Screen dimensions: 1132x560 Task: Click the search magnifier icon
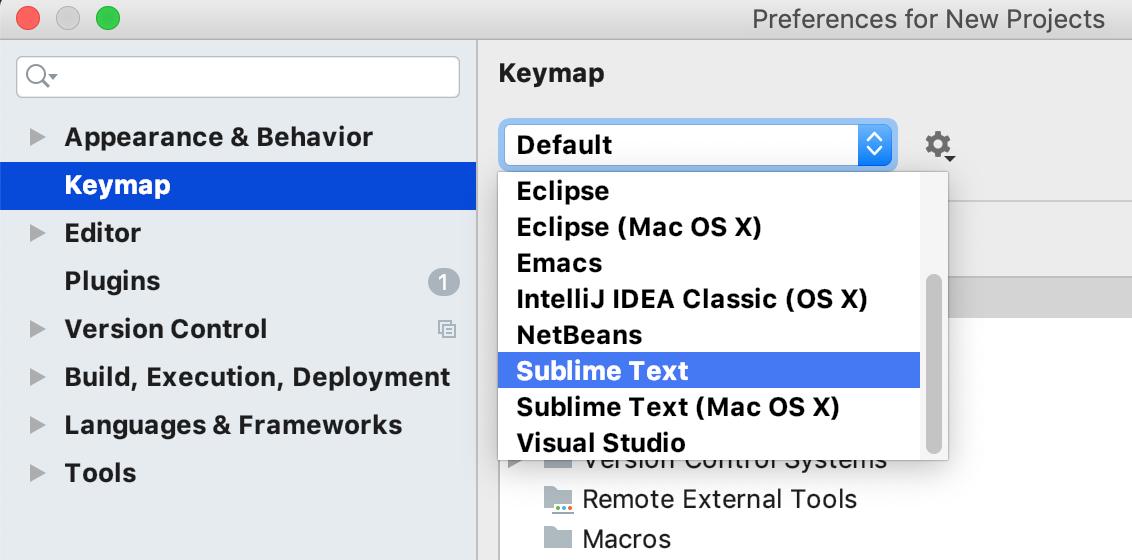click(x=40, y=76)
